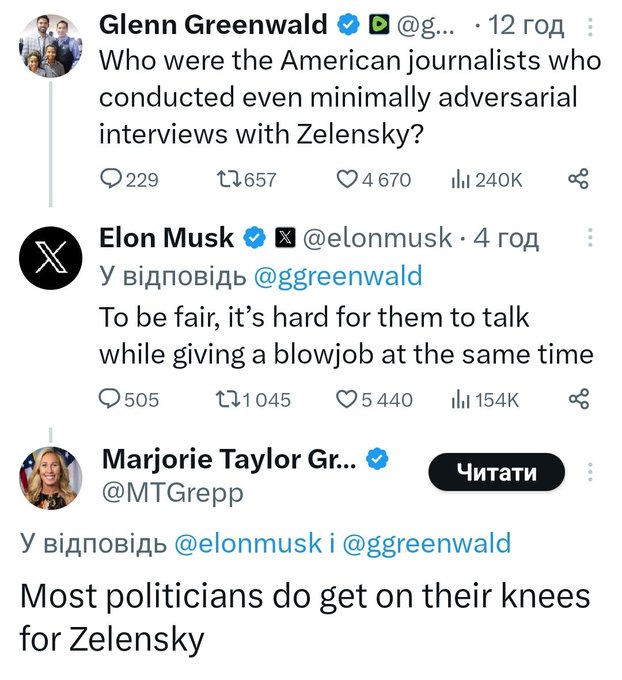Open replies on Glenn Greenwald's tweet

(129, 179)
